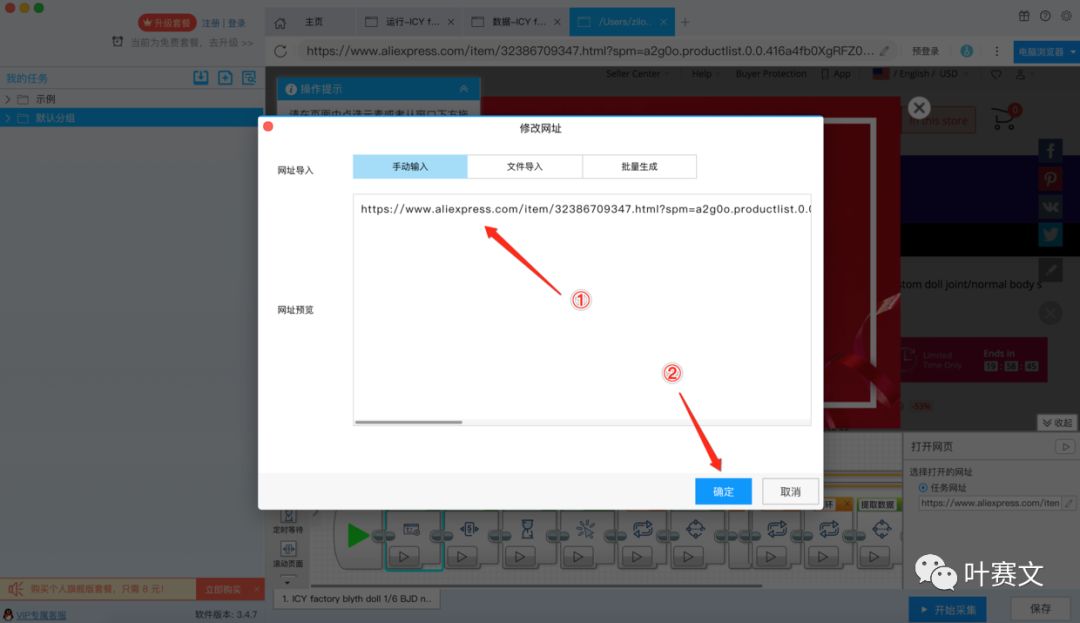This screenshot has width=1080, height=623.
Task: Click the Pinterest icon on the webpage
Action: point(1050,178)
